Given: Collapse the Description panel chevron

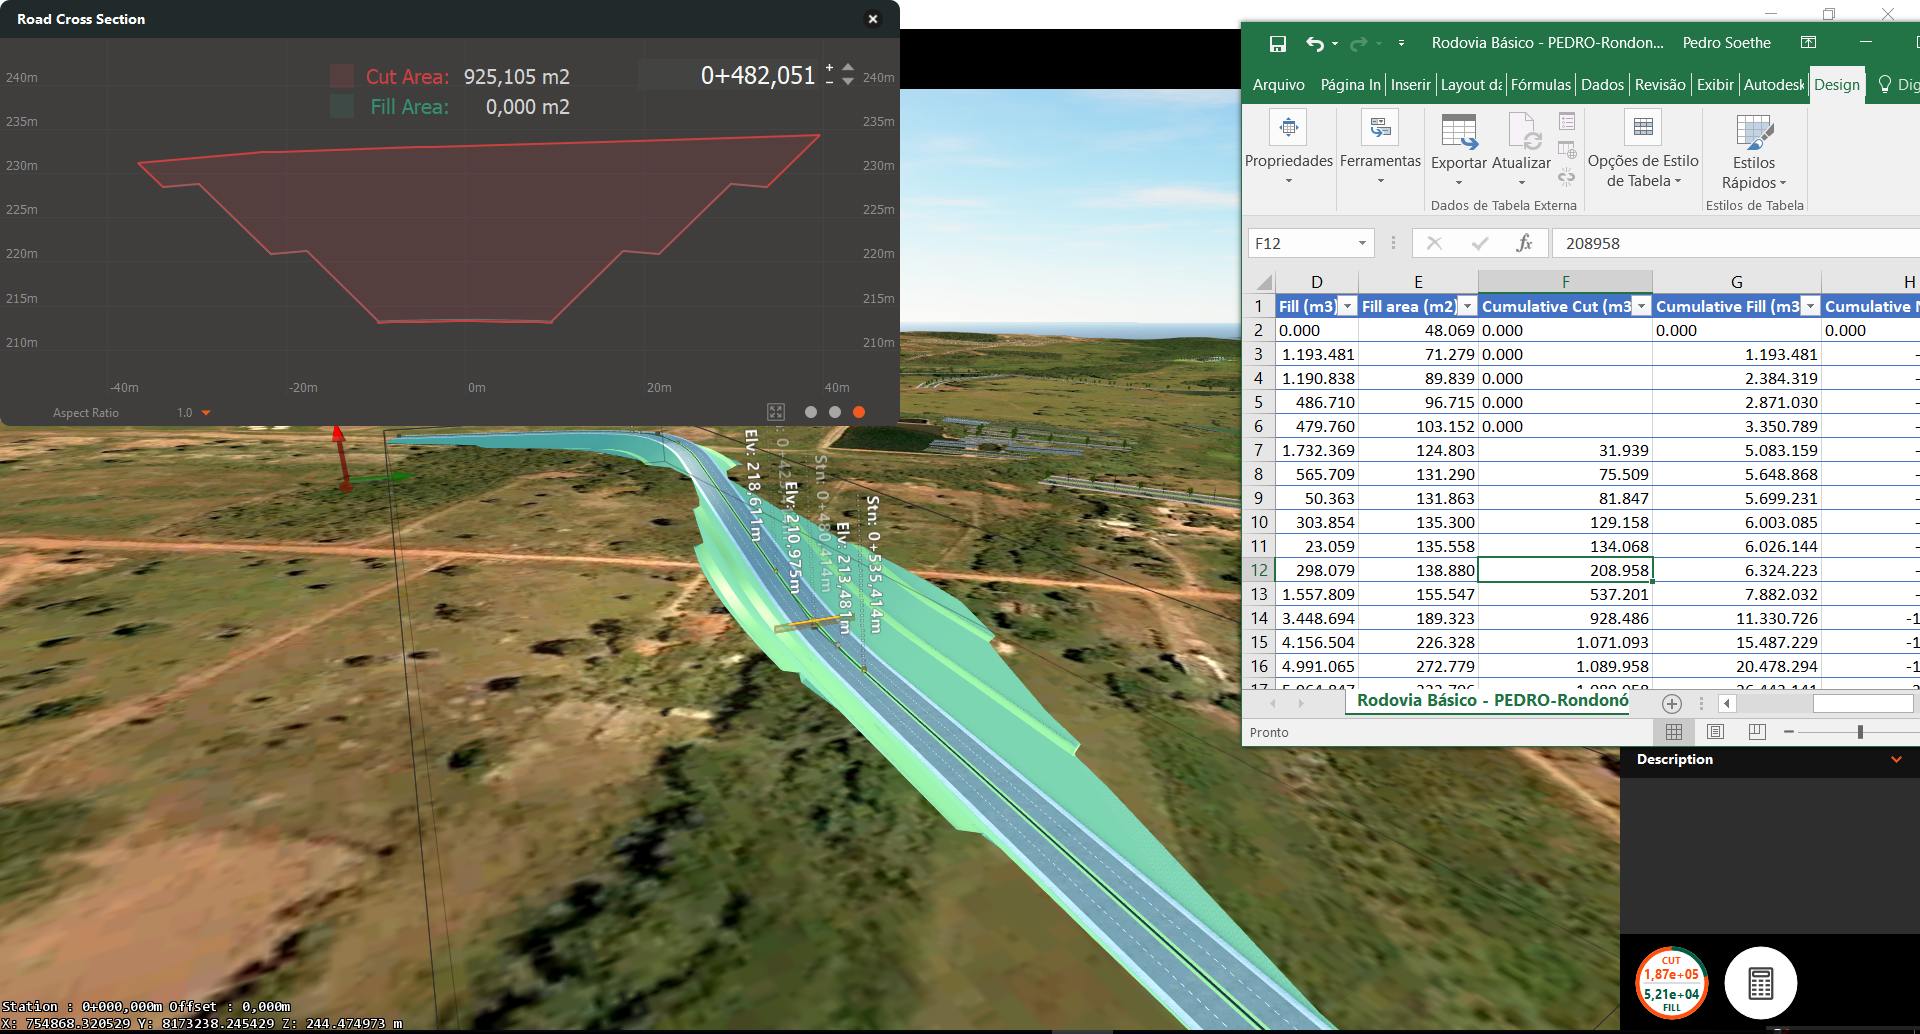Looking at the screenshot, I should tap(1896, 760).
